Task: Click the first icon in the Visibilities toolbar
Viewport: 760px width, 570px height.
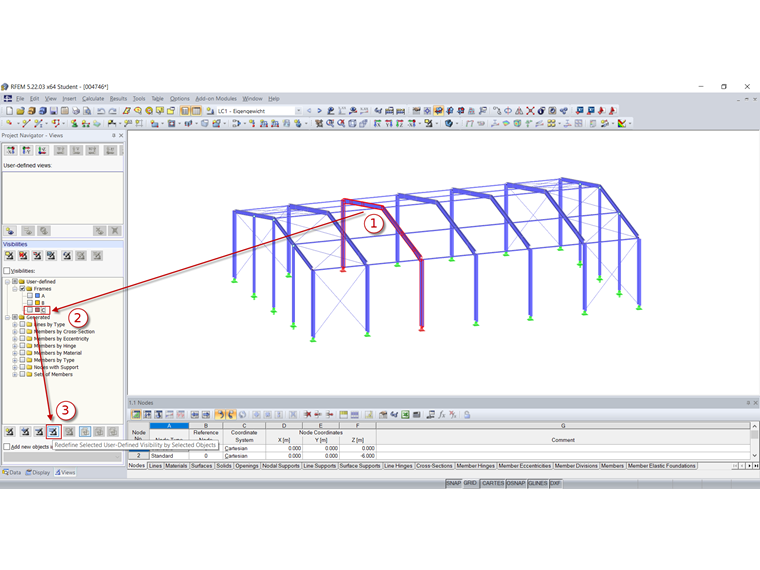Action: point(9,255)
